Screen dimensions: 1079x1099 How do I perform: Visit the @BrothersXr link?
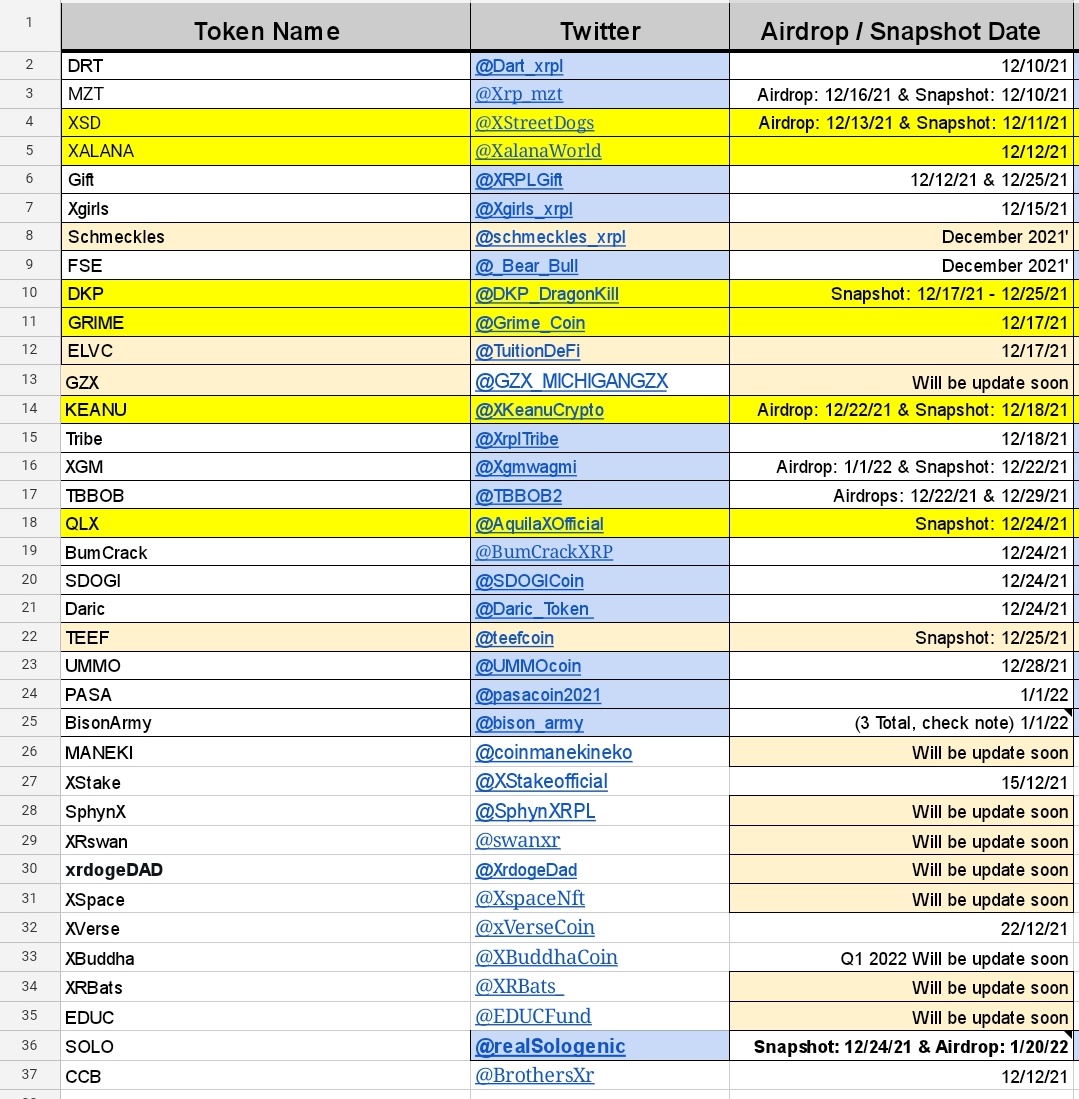[x=534, y=1075]
